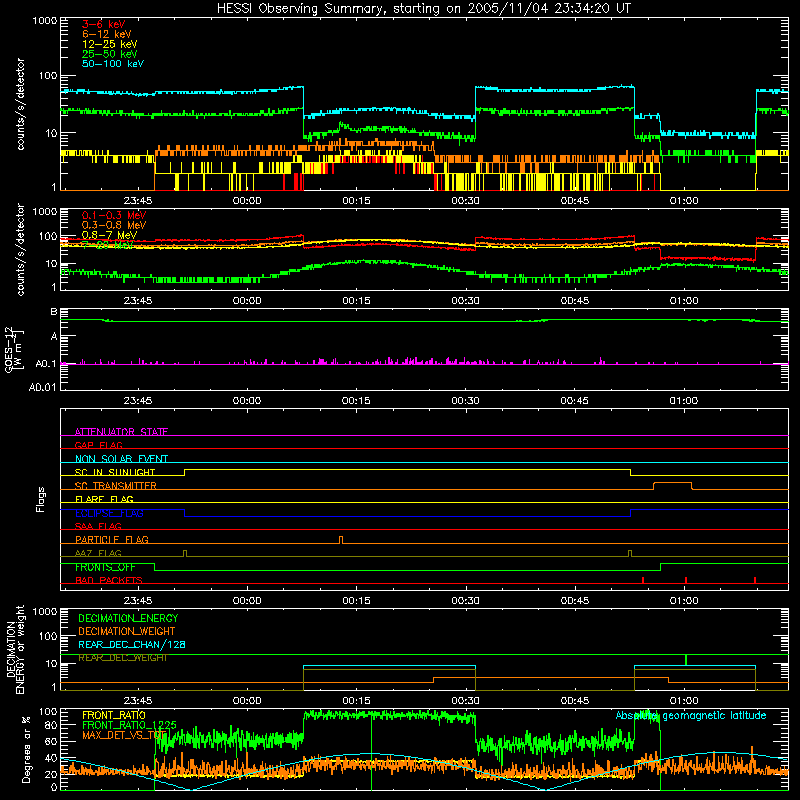Select the 'FLARE_FLAG' label
800x800 pixels.
104,499
